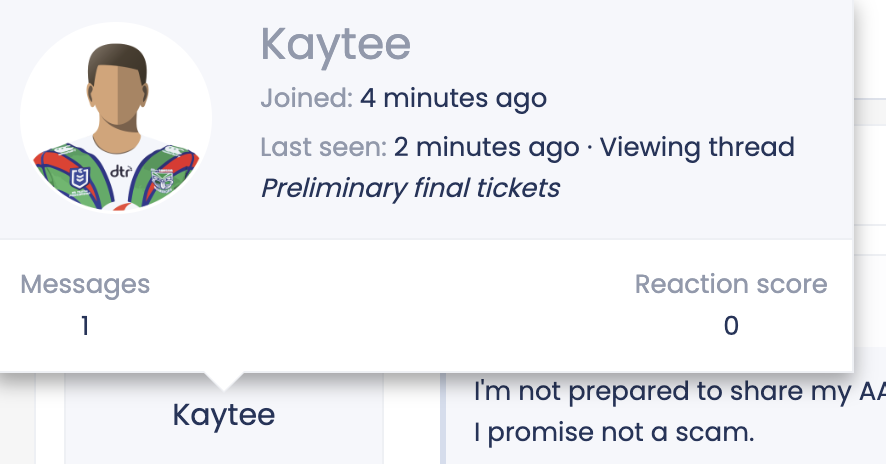Open Kaytee's profile from the tooltip heading
The width and height of the screenshot is (886, 464).
click(335, 45)
